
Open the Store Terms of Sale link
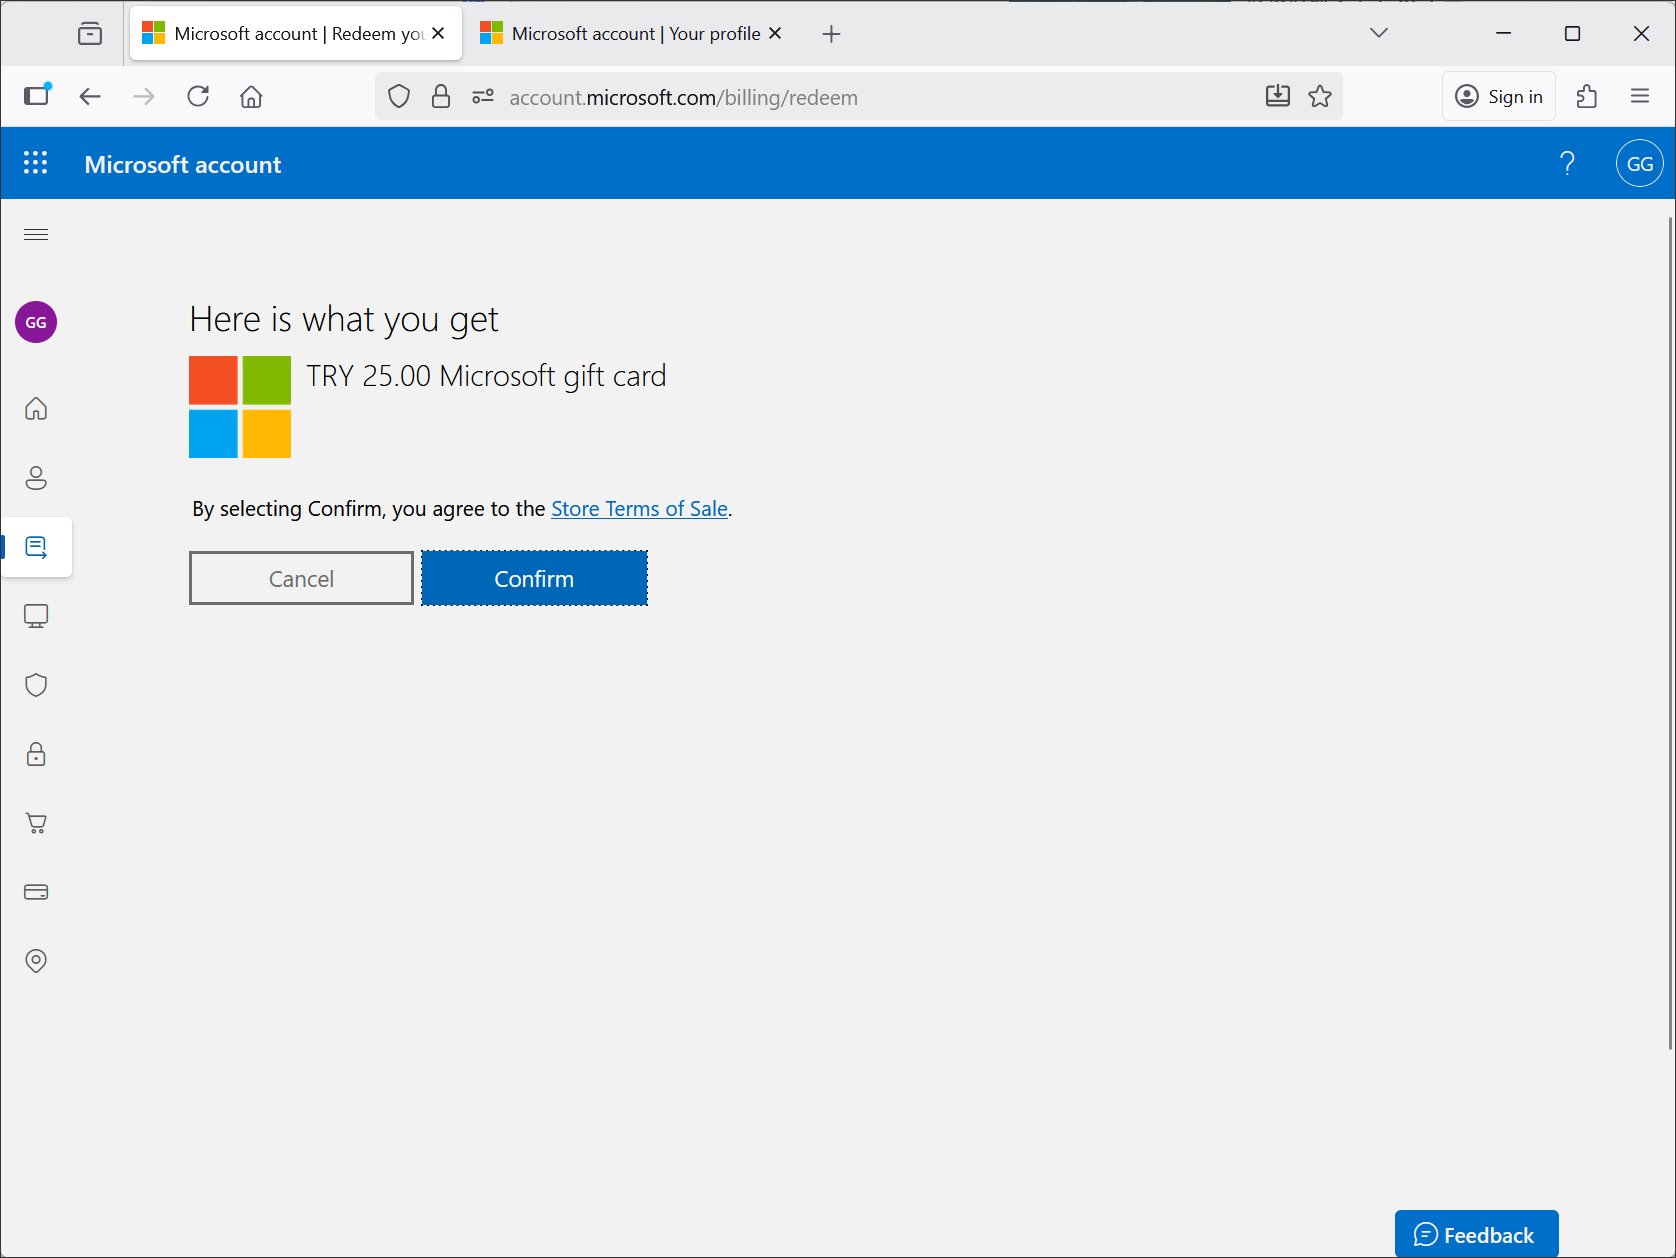(639, 508)
